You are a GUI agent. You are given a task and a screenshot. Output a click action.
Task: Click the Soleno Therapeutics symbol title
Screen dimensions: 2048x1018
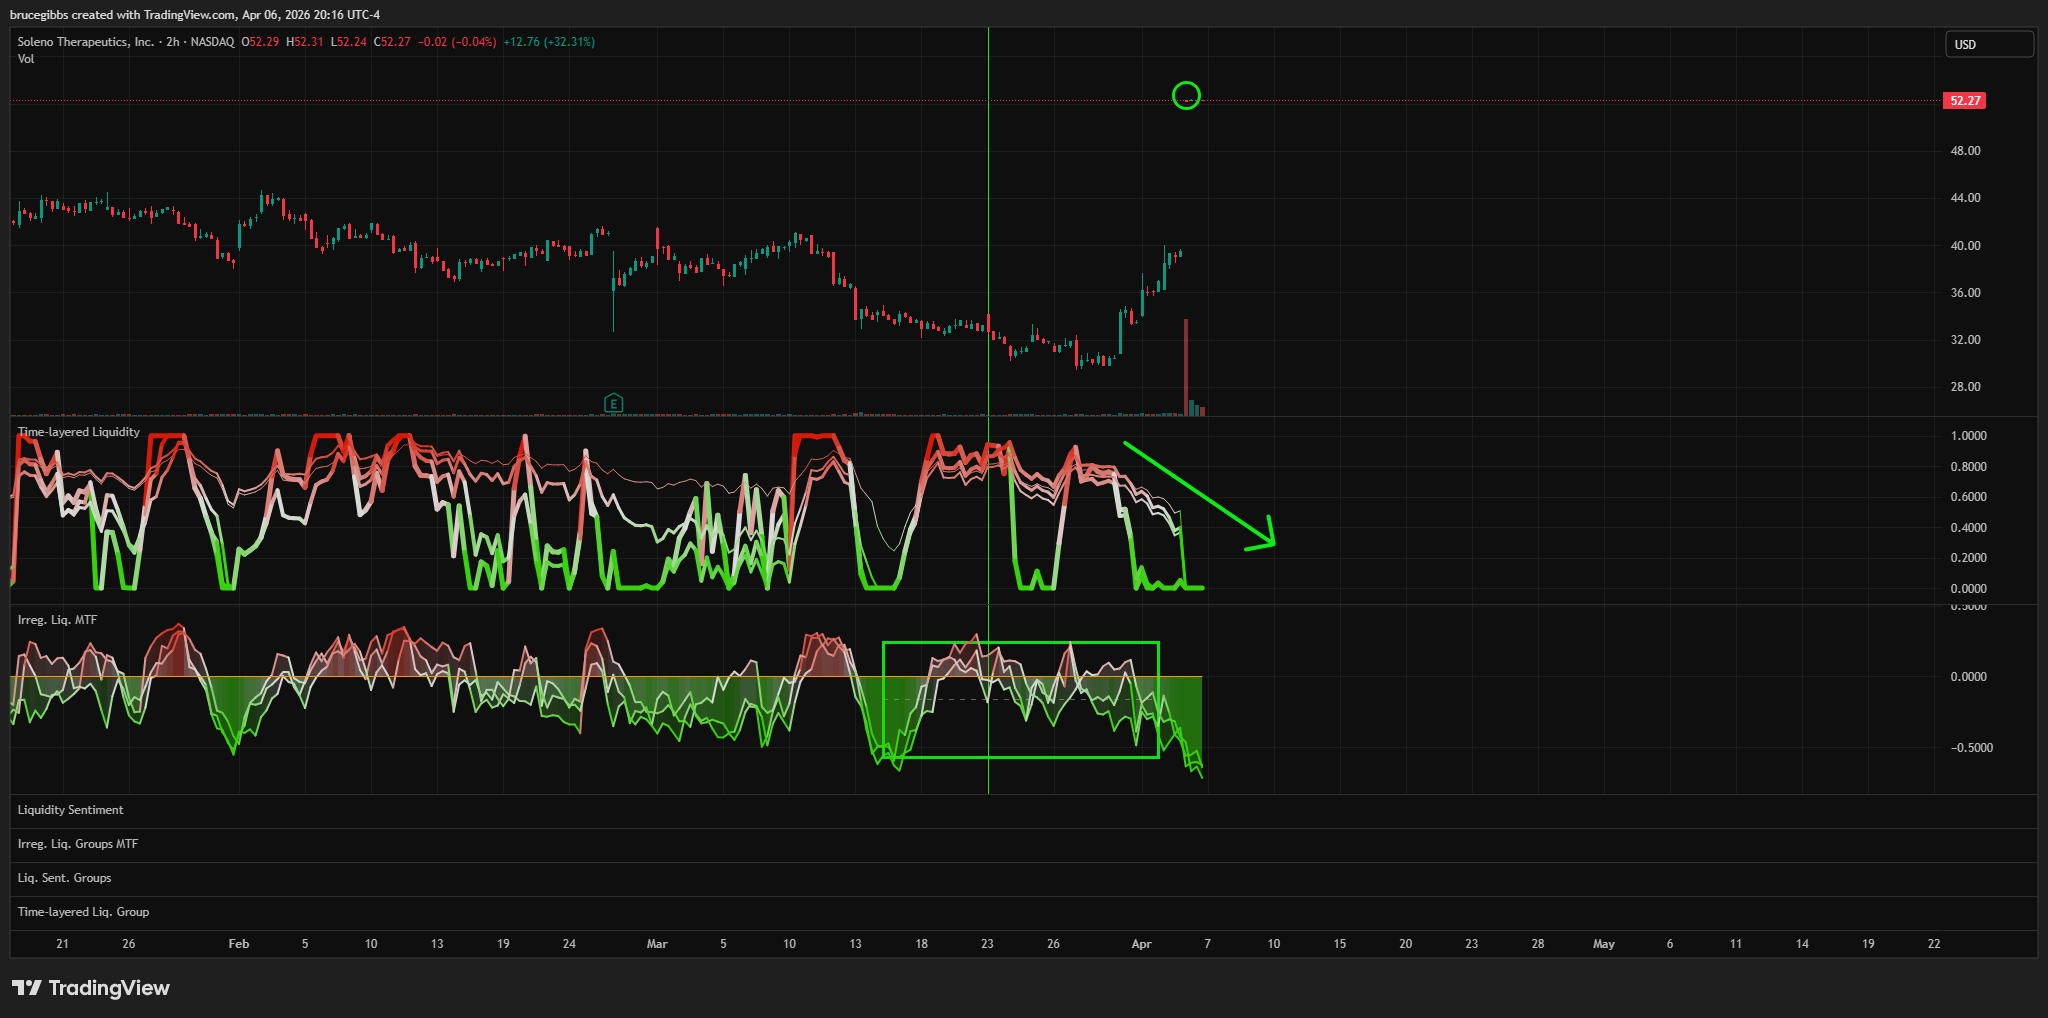pyautogui.click(x=86, y=42)
